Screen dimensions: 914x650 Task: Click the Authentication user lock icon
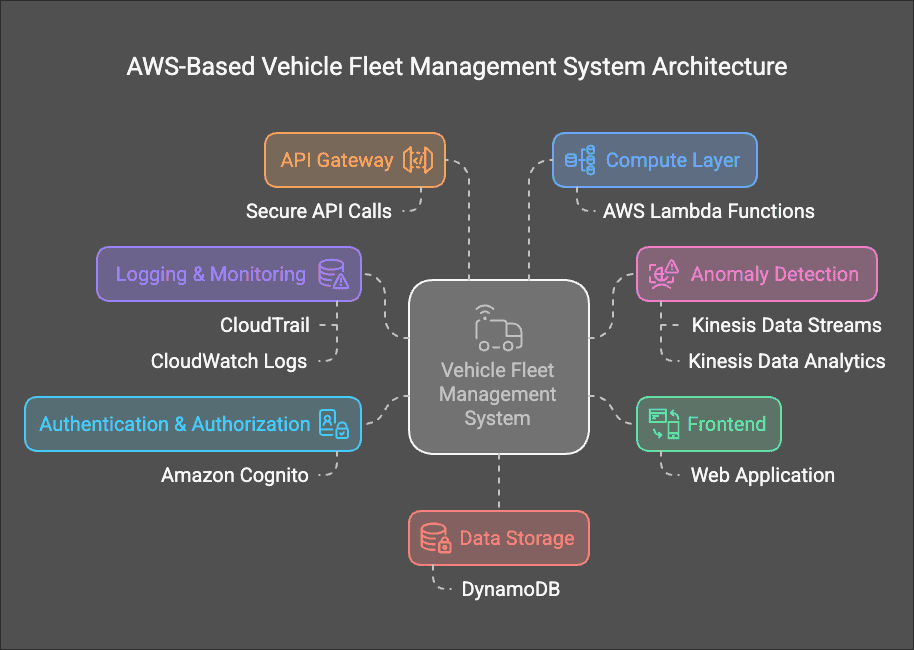click(334, 424)
